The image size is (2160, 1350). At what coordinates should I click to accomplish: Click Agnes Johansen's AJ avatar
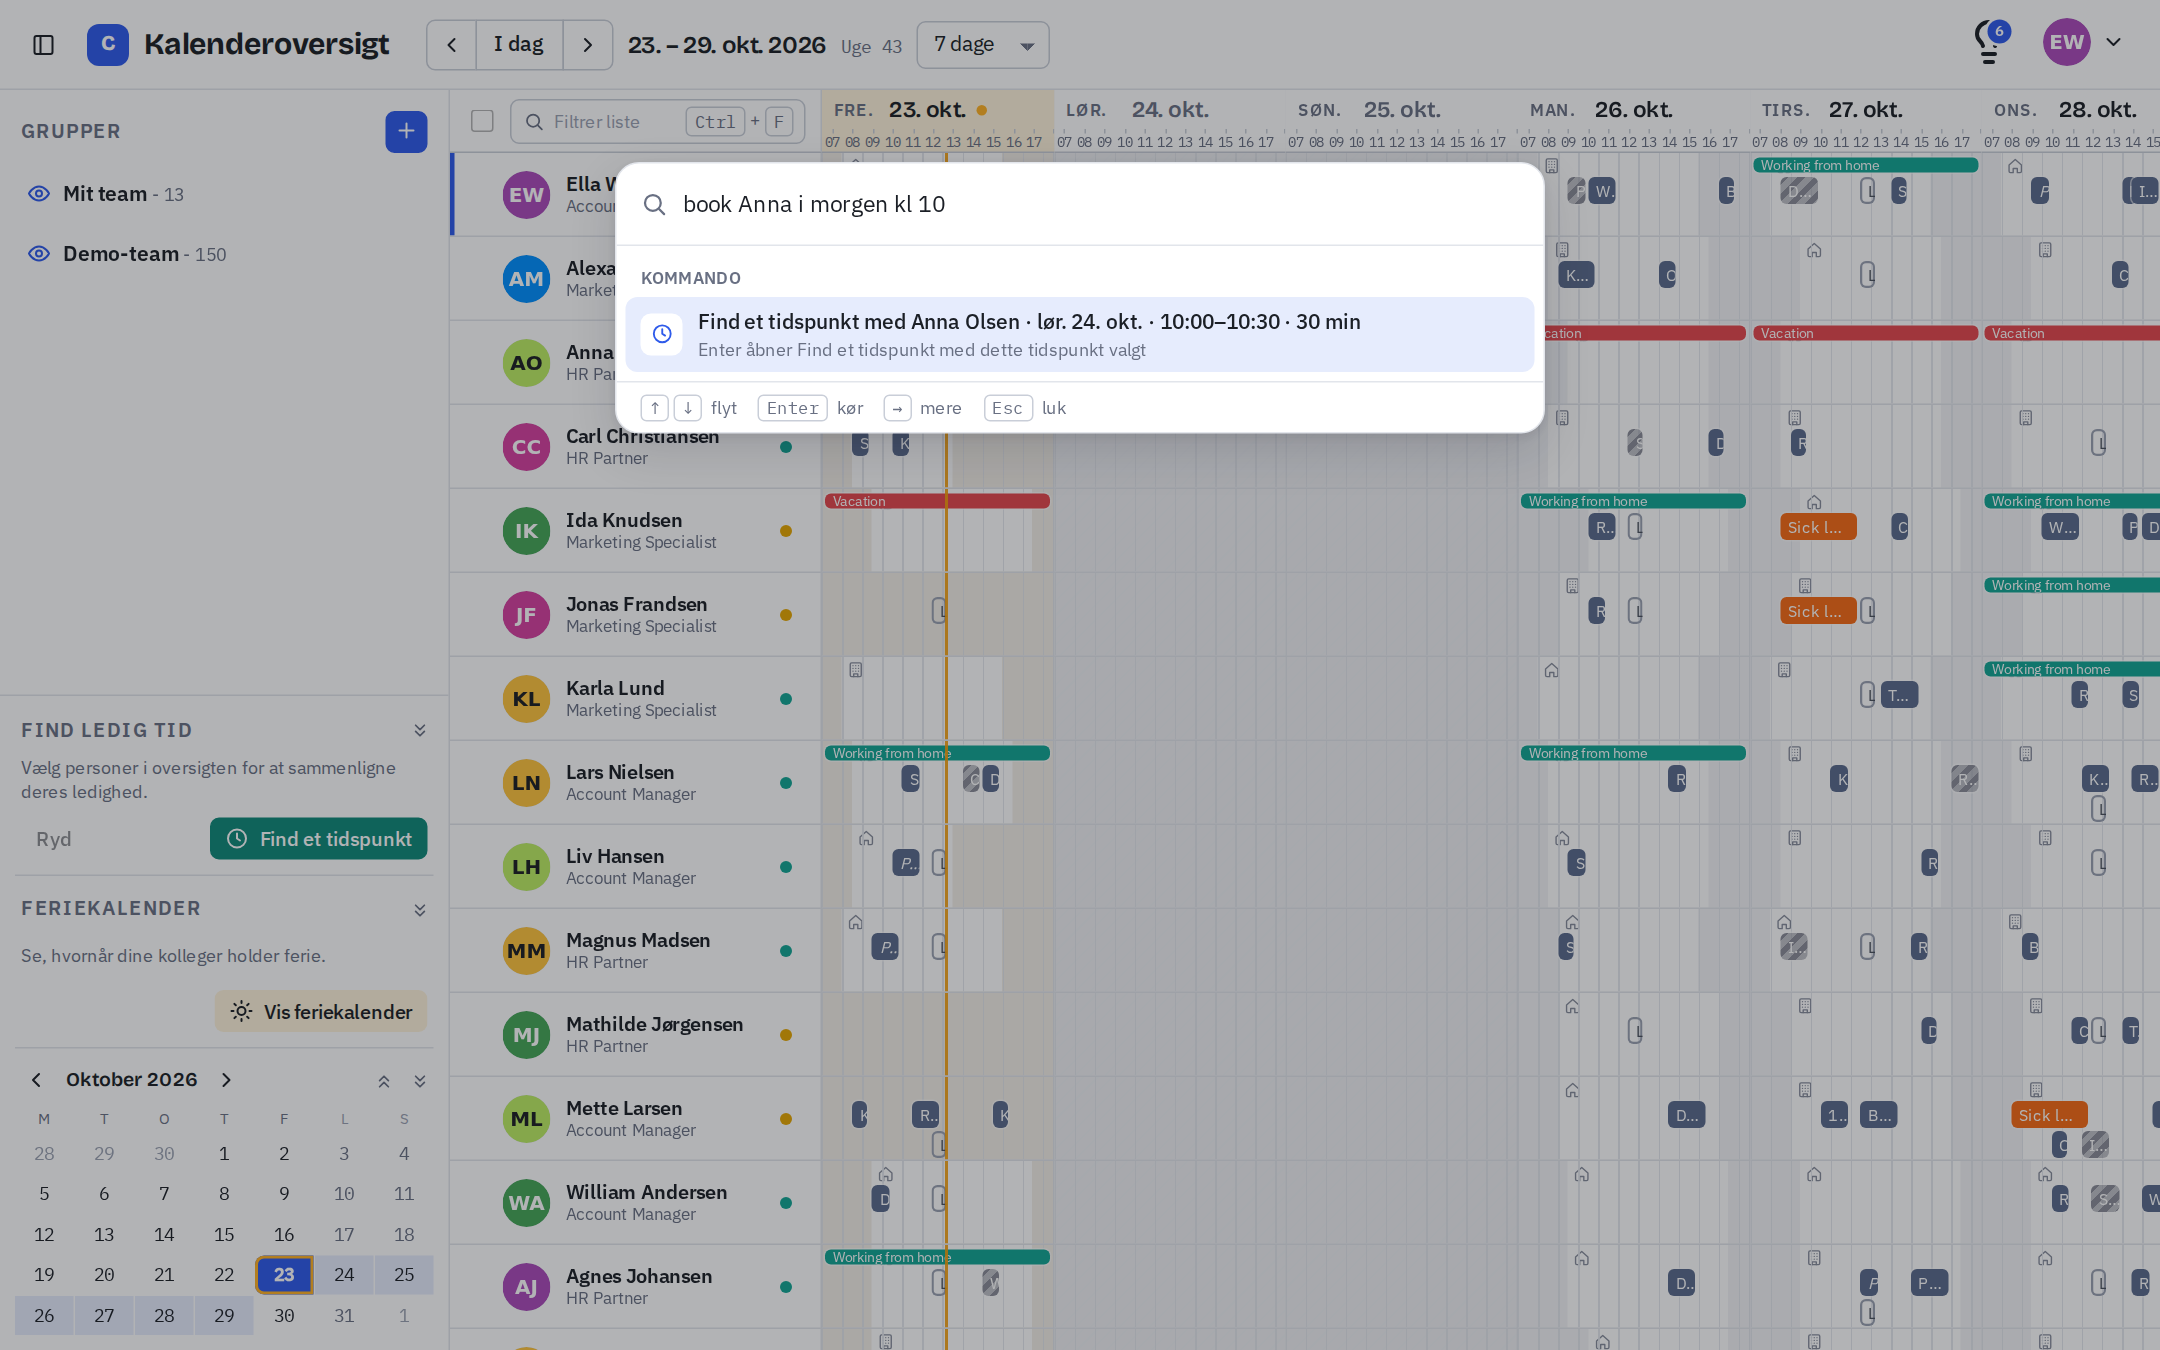point(526,1287)
